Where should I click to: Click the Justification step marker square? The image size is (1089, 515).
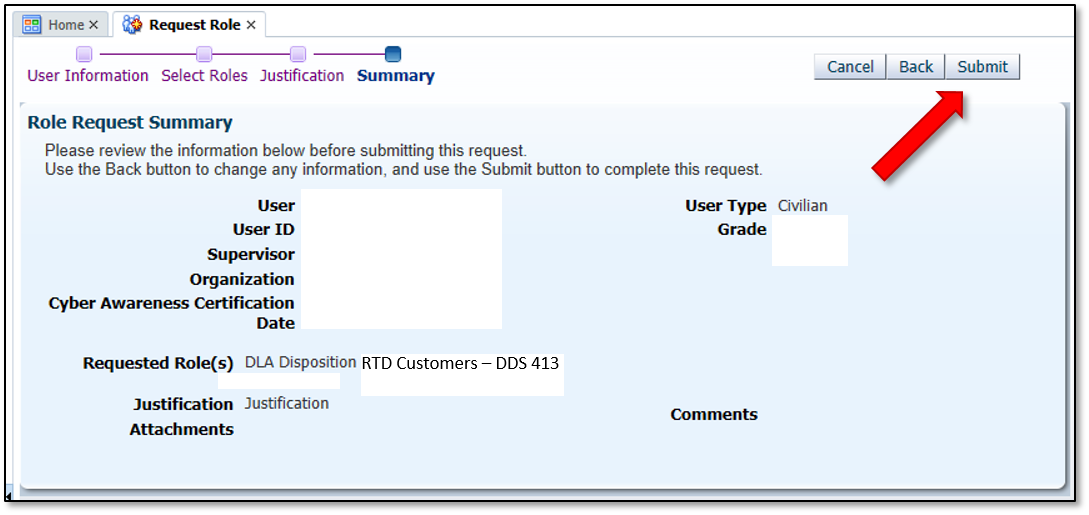298,54
